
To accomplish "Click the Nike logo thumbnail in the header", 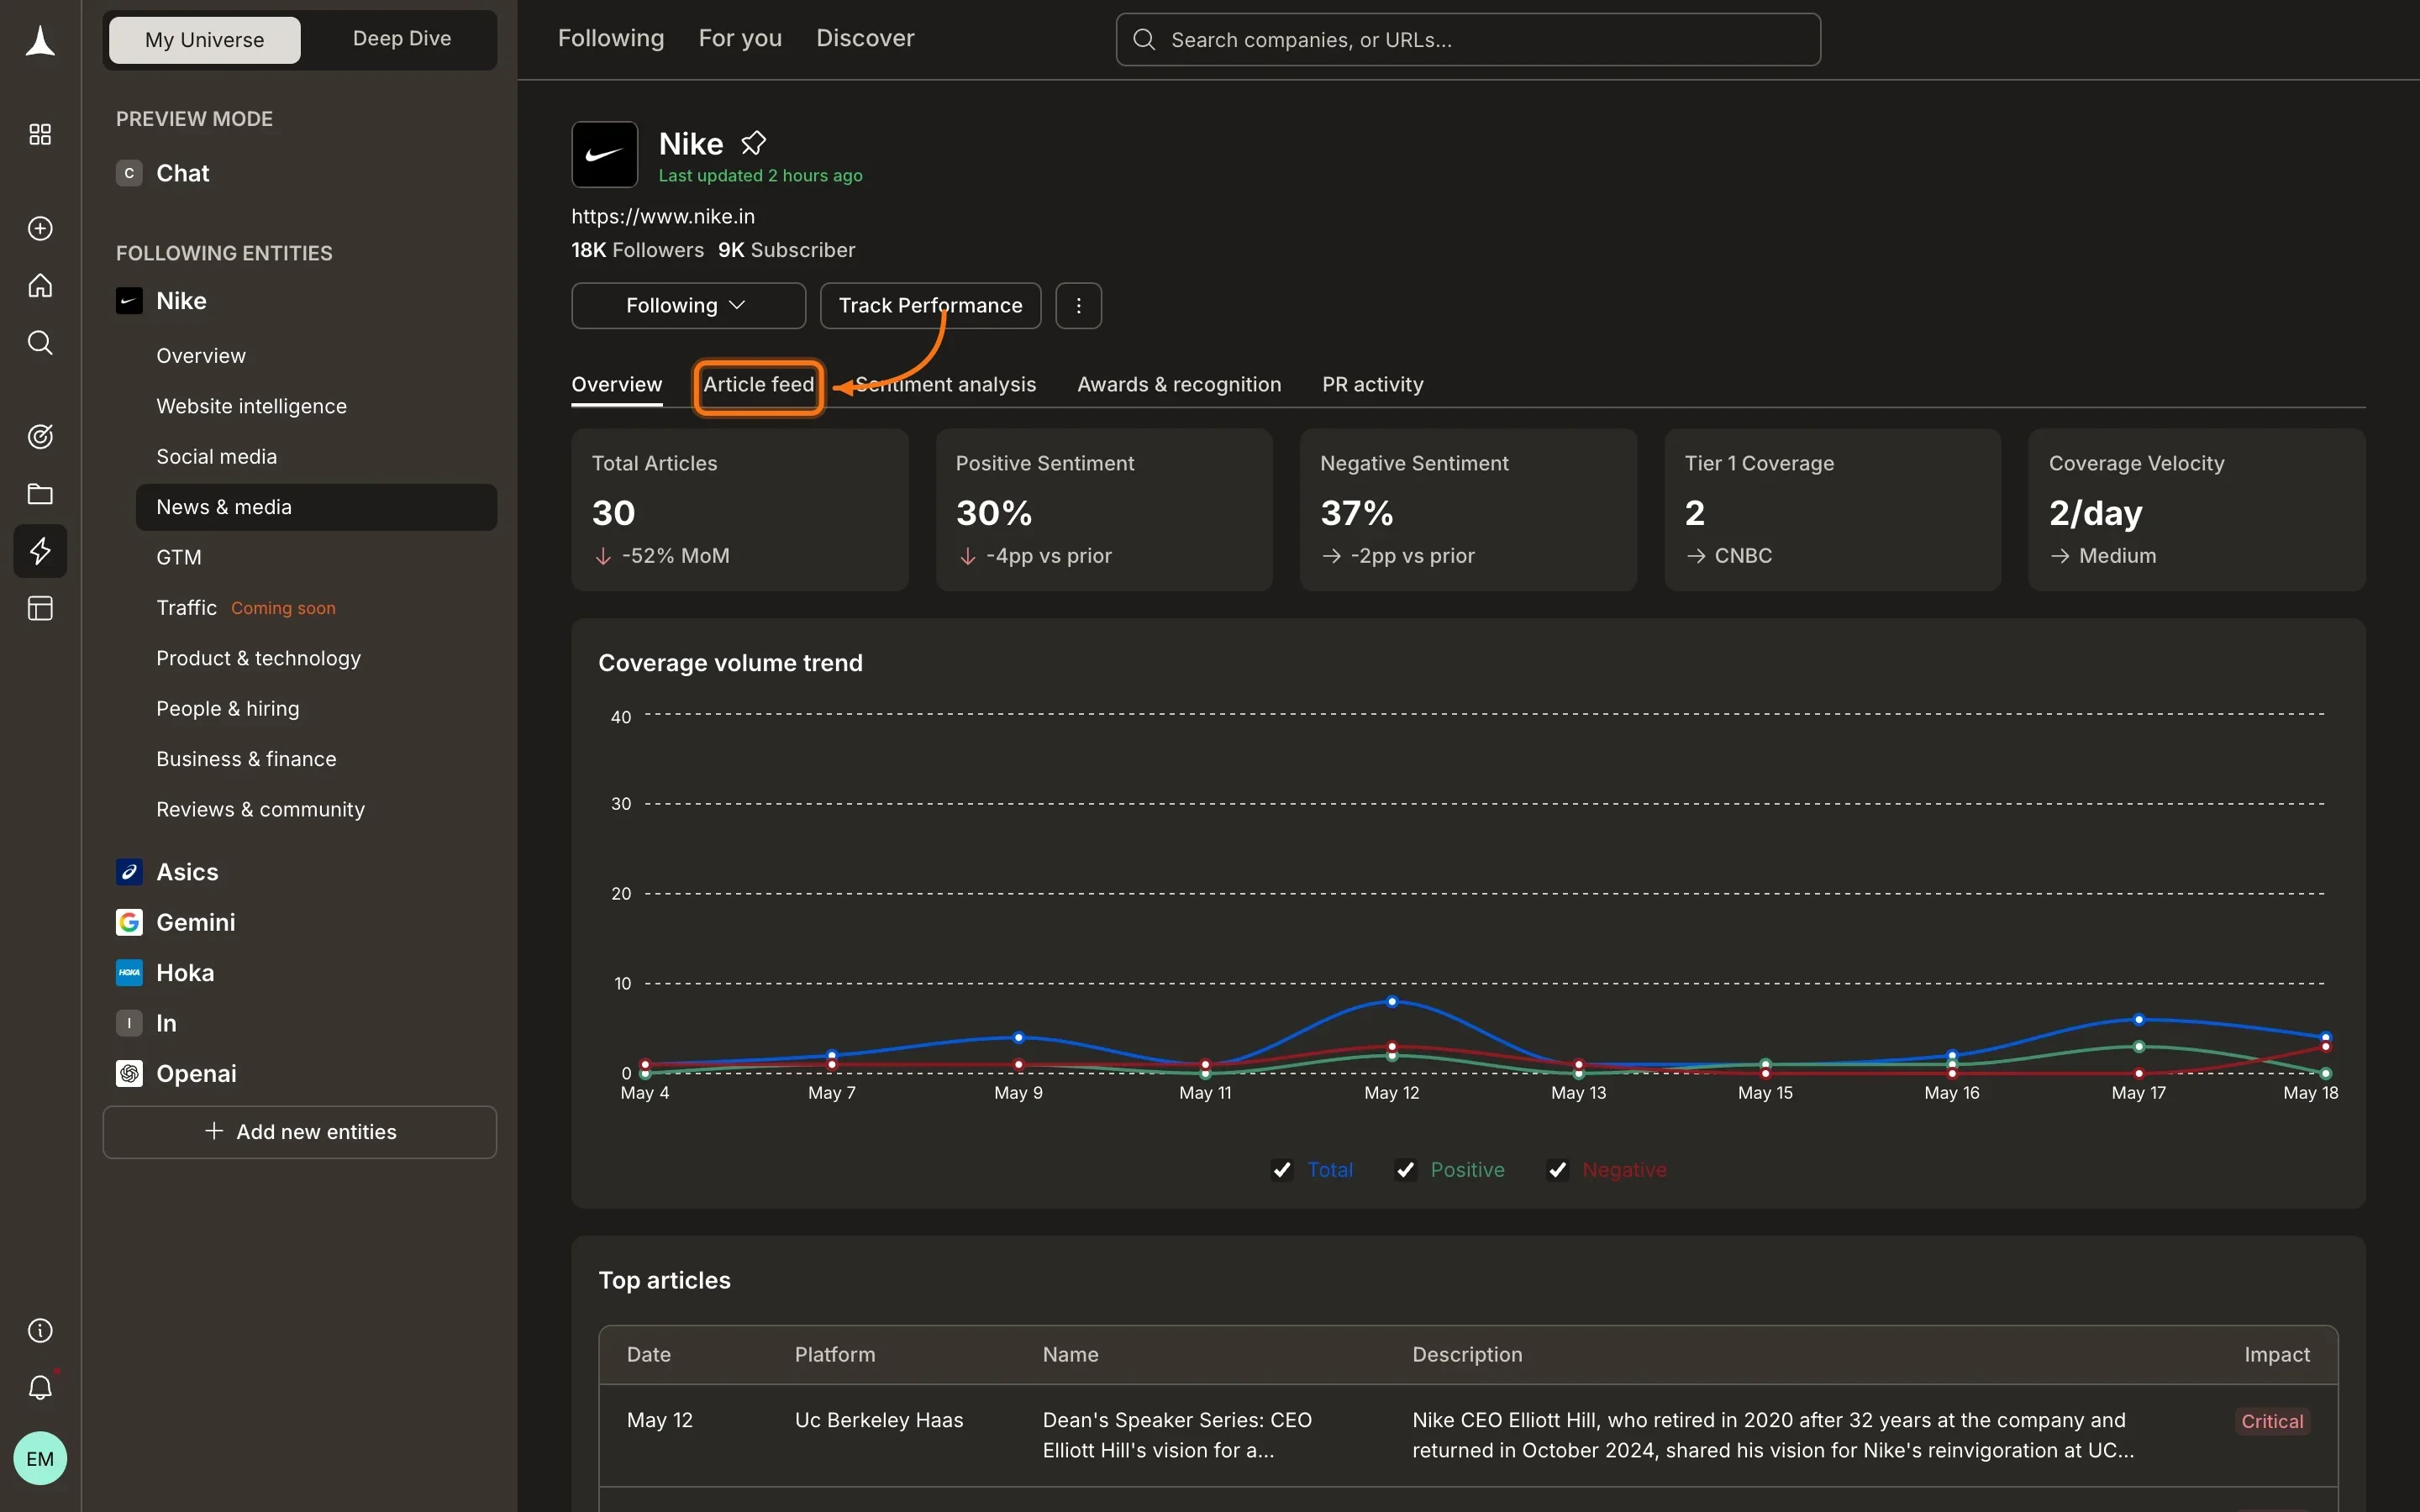I will coord(605,155).
